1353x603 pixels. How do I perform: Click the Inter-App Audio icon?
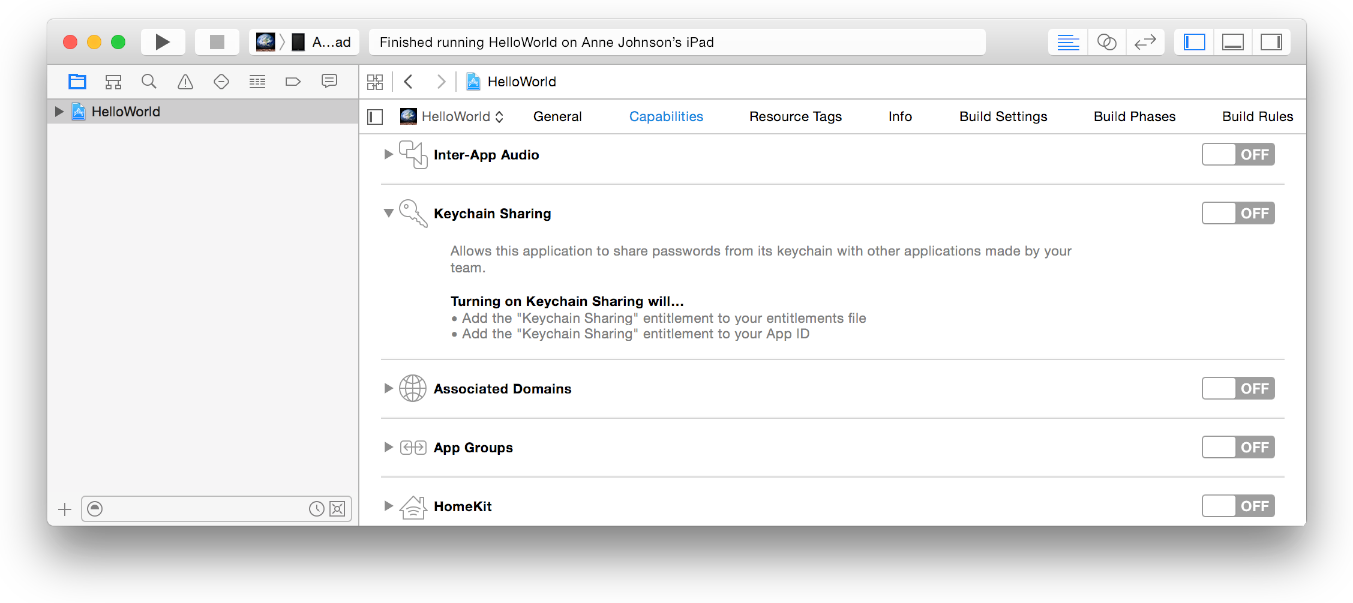click(413, 155)
